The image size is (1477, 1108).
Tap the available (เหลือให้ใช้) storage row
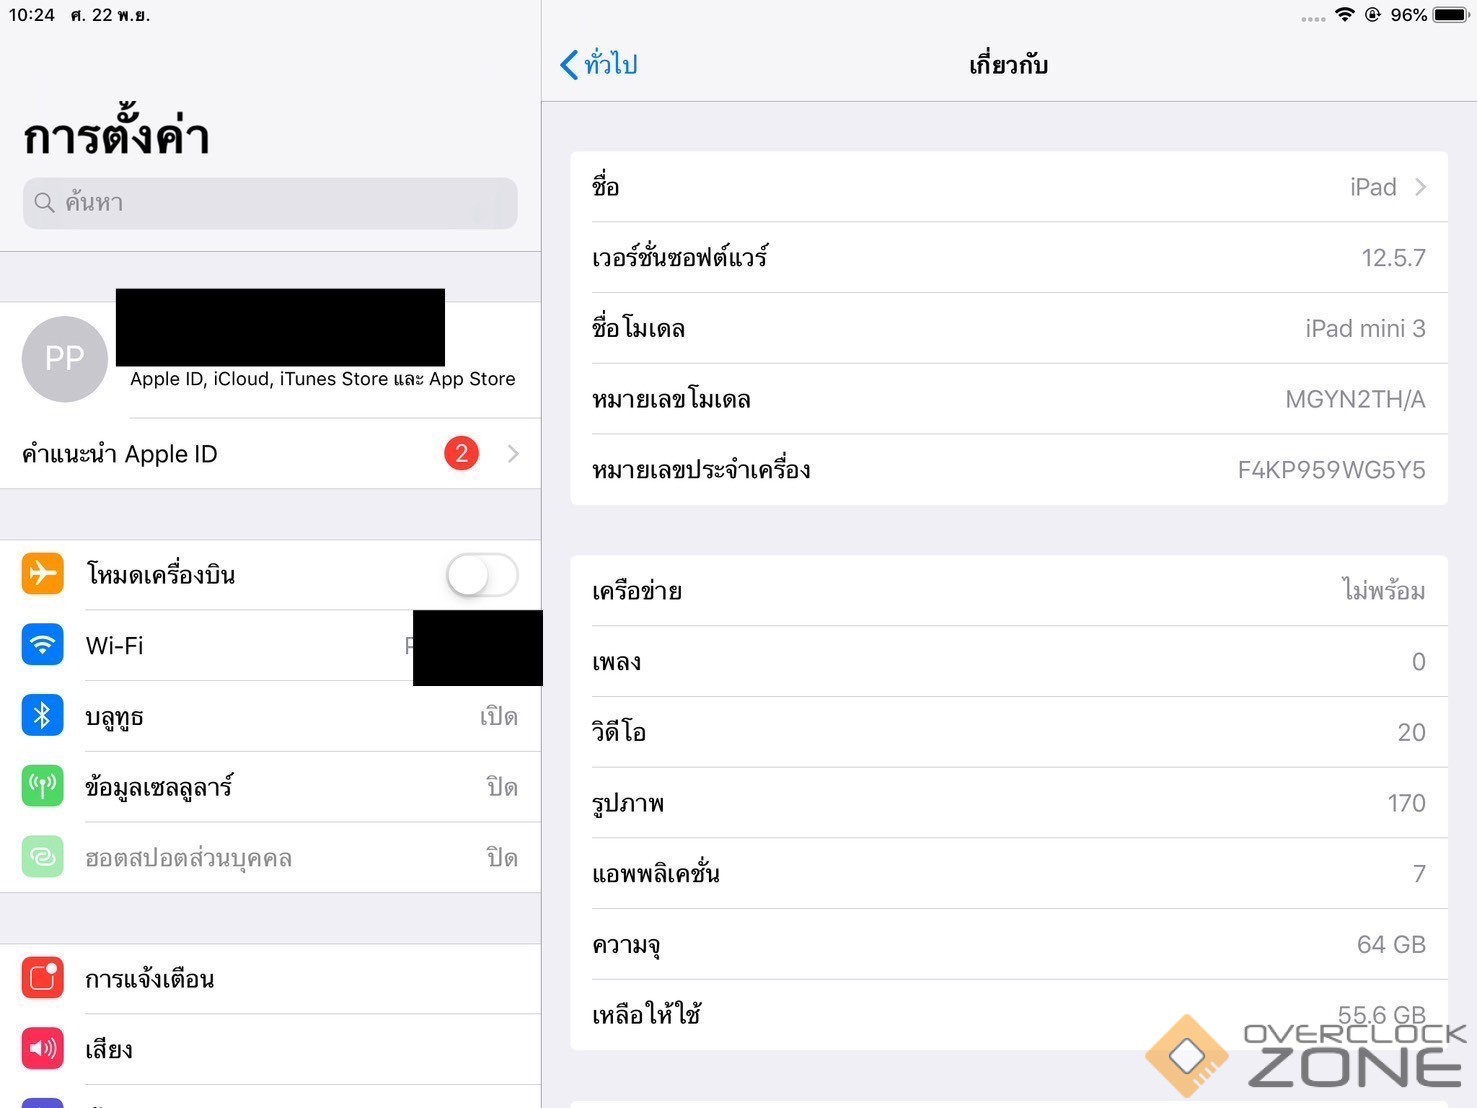[x=1009, y=1015]
